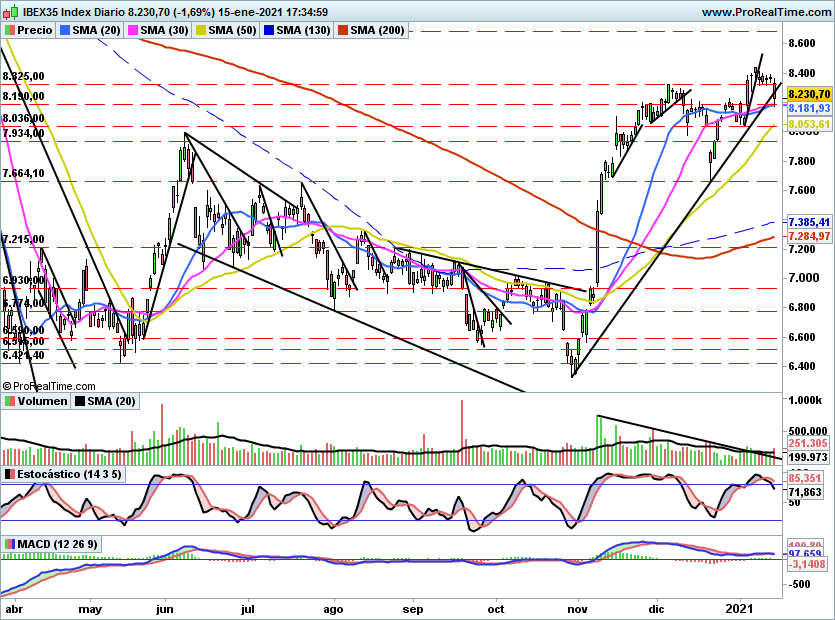The width and height of the screenshot is (835, 620).
Task: Click the Estocástico indicator legend icon
Action: pos(10,474)
